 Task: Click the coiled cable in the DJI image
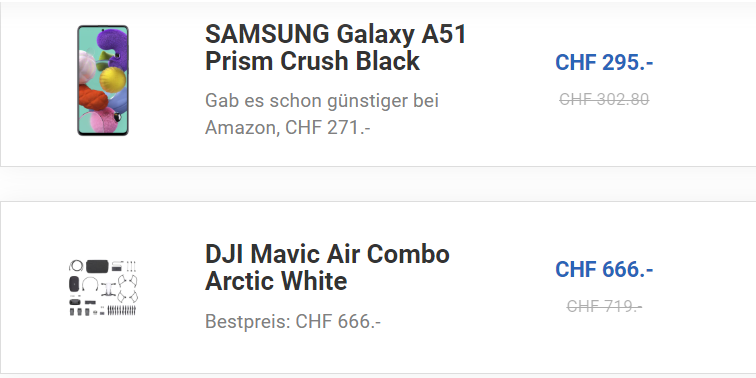click(76, 266)
